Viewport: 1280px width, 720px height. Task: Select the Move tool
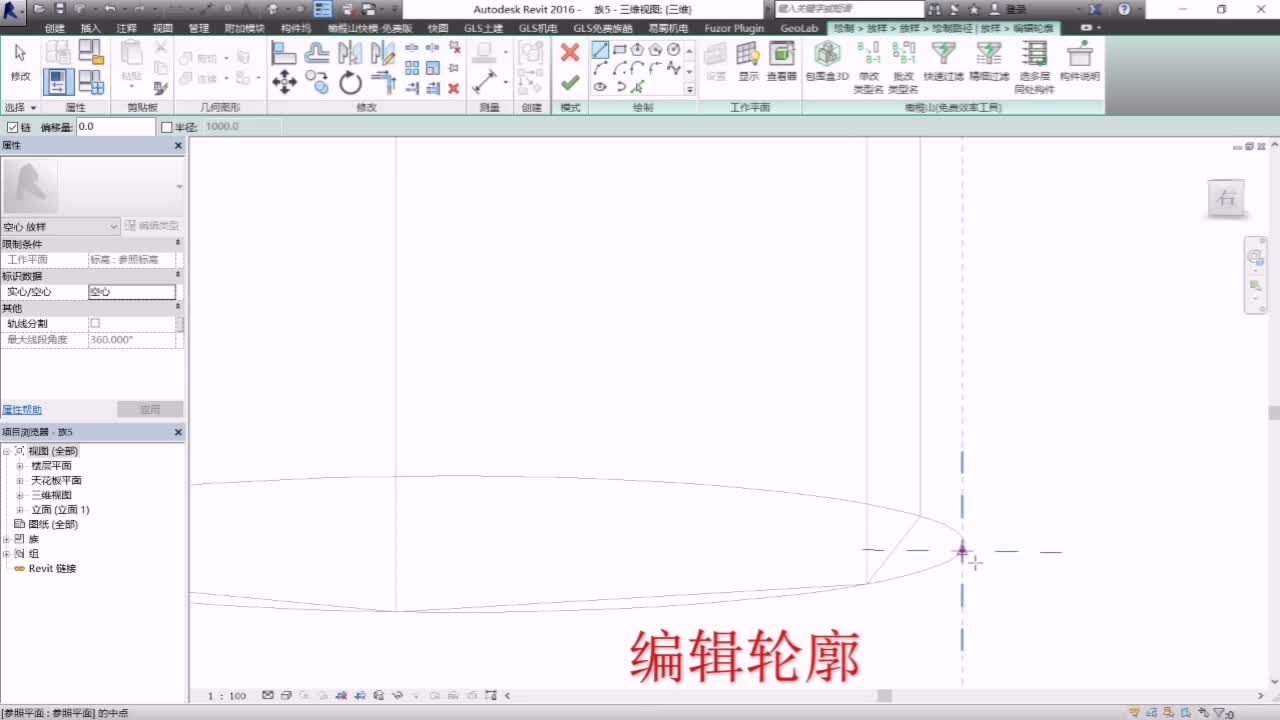click(x=284, y=82)
